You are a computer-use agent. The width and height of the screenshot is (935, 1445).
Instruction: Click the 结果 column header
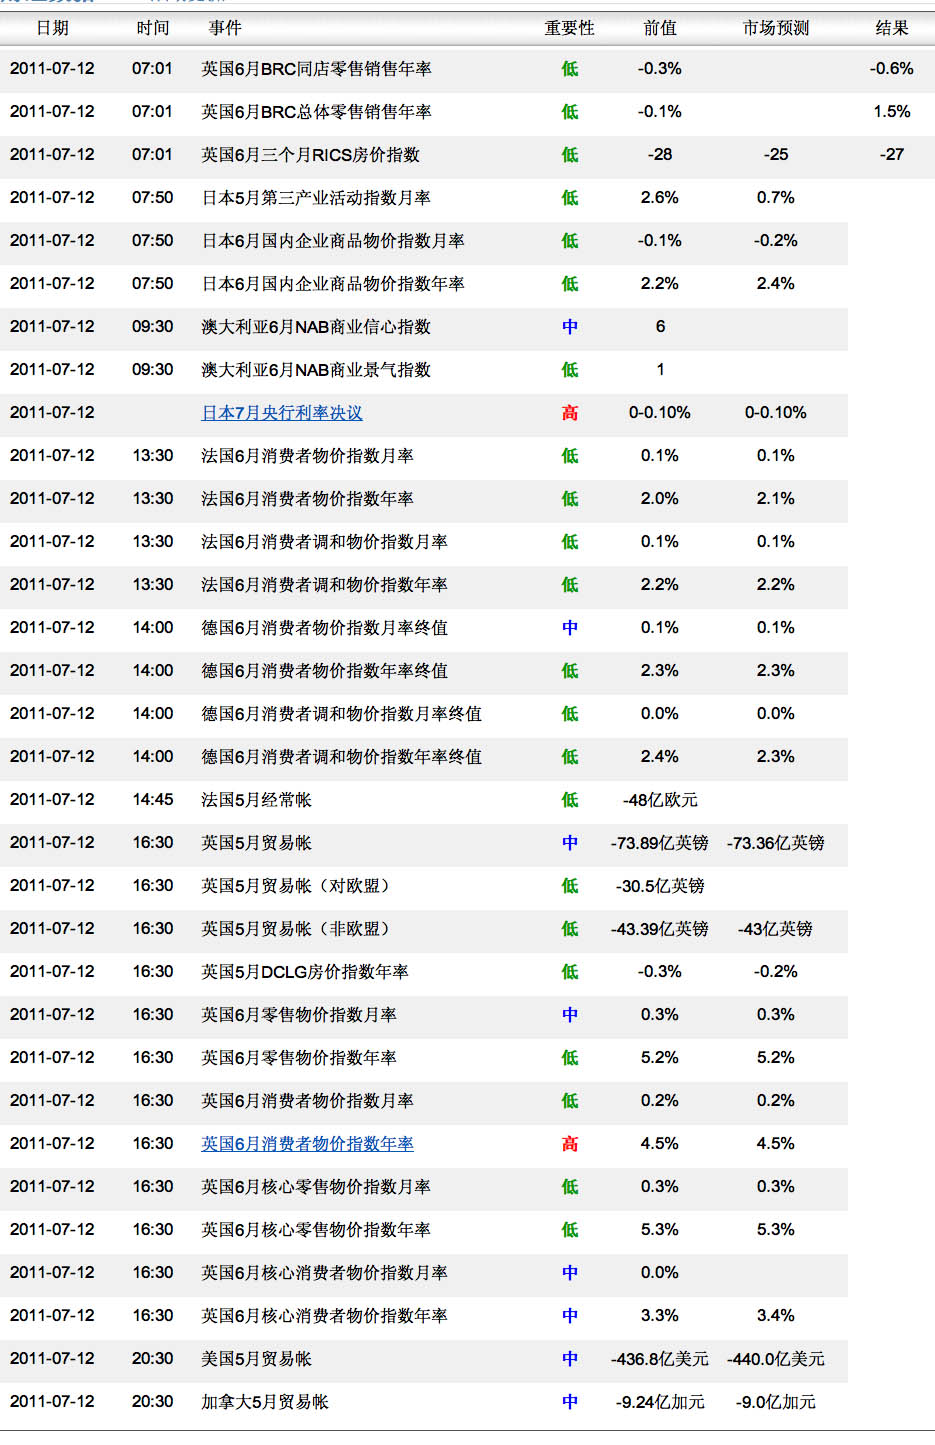[x=892, y=28]
